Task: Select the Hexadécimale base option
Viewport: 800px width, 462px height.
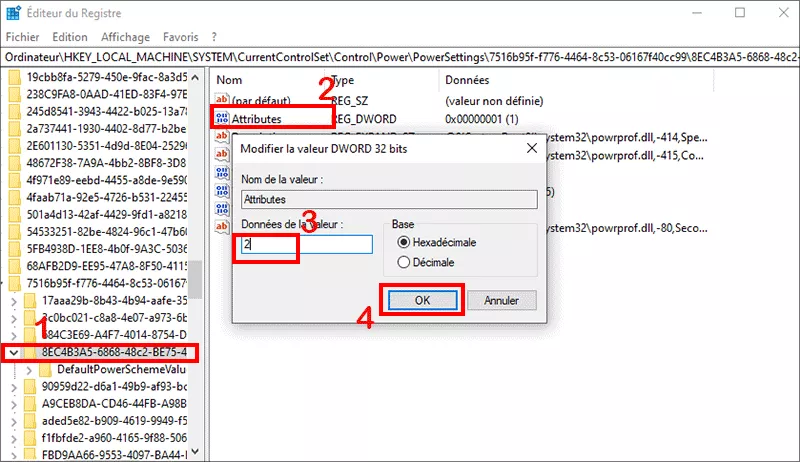Action: [405, 242]
